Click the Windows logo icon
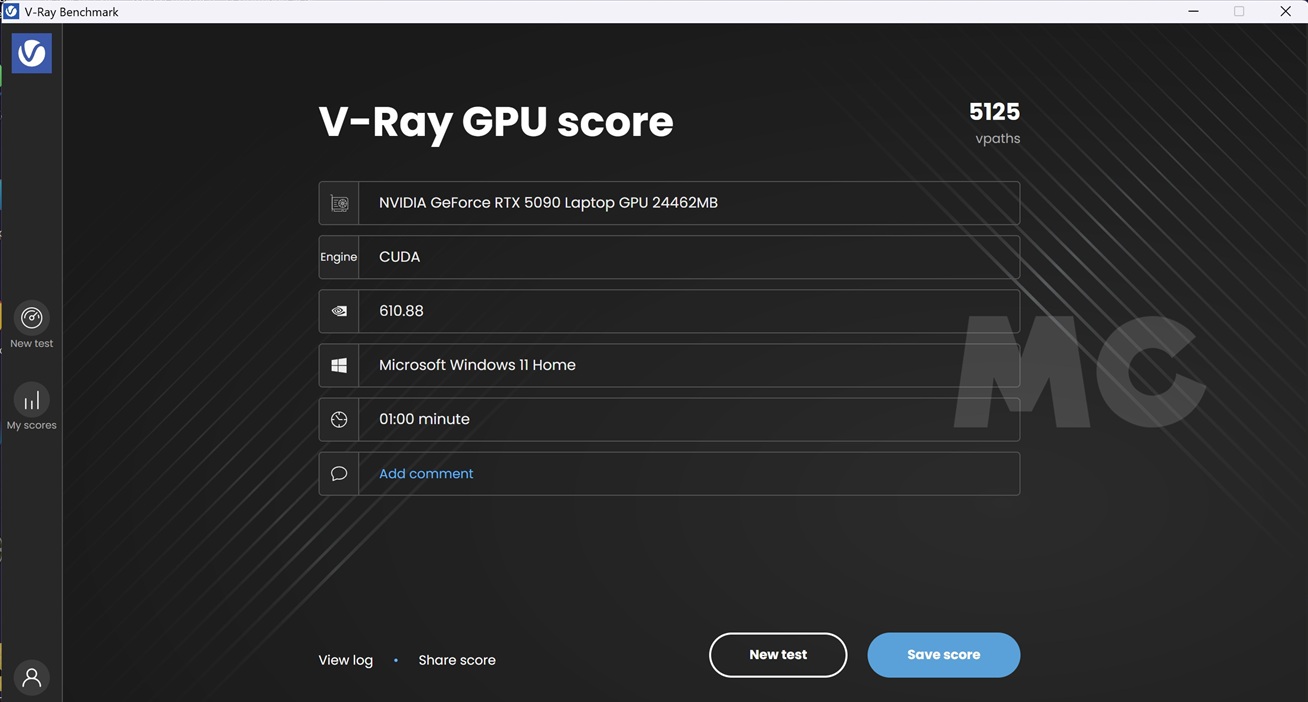The image size is (1308, 702). tap(339, 365)
